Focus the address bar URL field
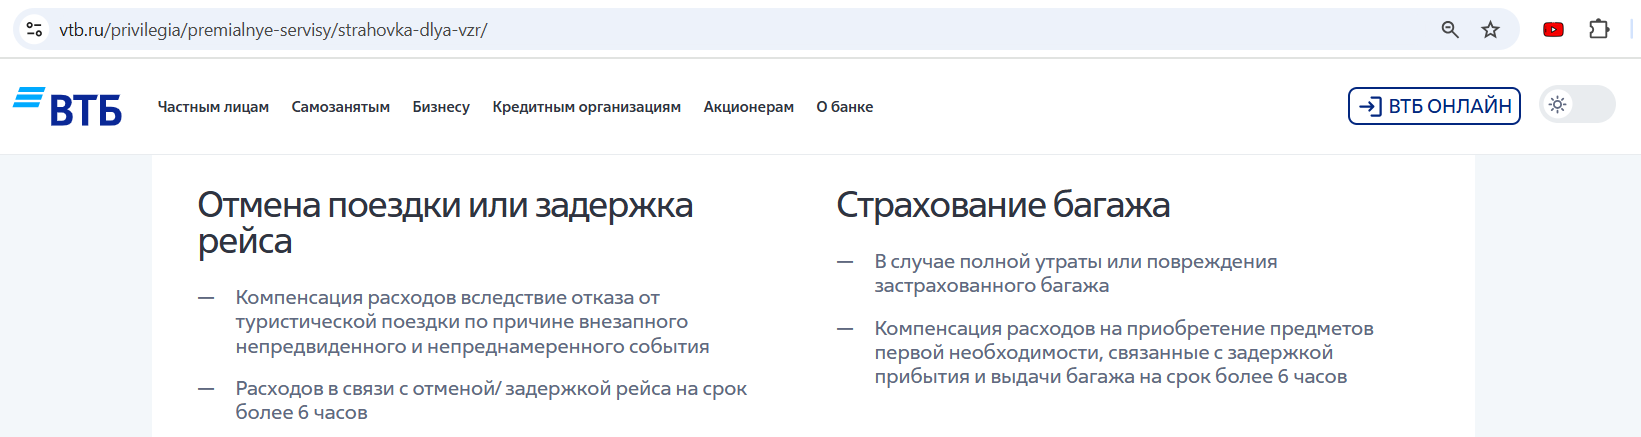This screenshot has width=1641, height=437. click(740, 29)
